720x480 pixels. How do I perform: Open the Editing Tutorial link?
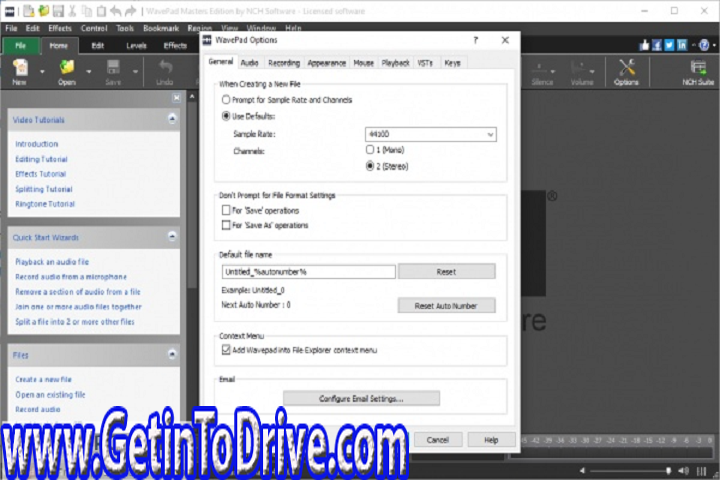click(x=41, y=159)
